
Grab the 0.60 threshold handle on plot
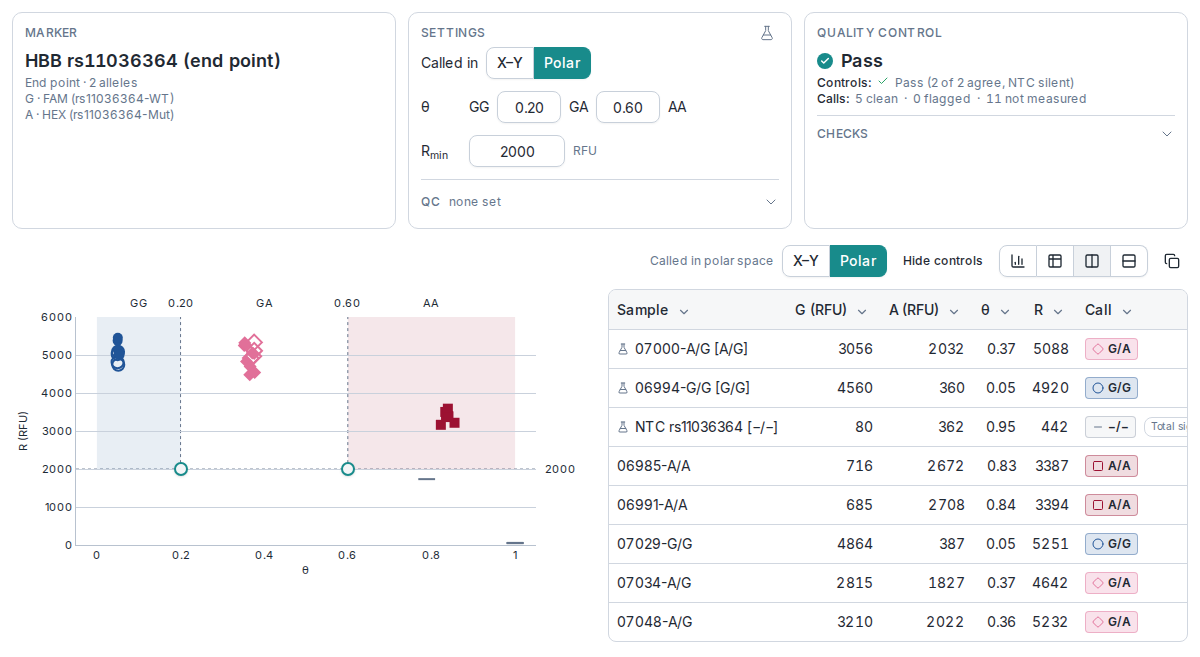(x=348, y=469)
